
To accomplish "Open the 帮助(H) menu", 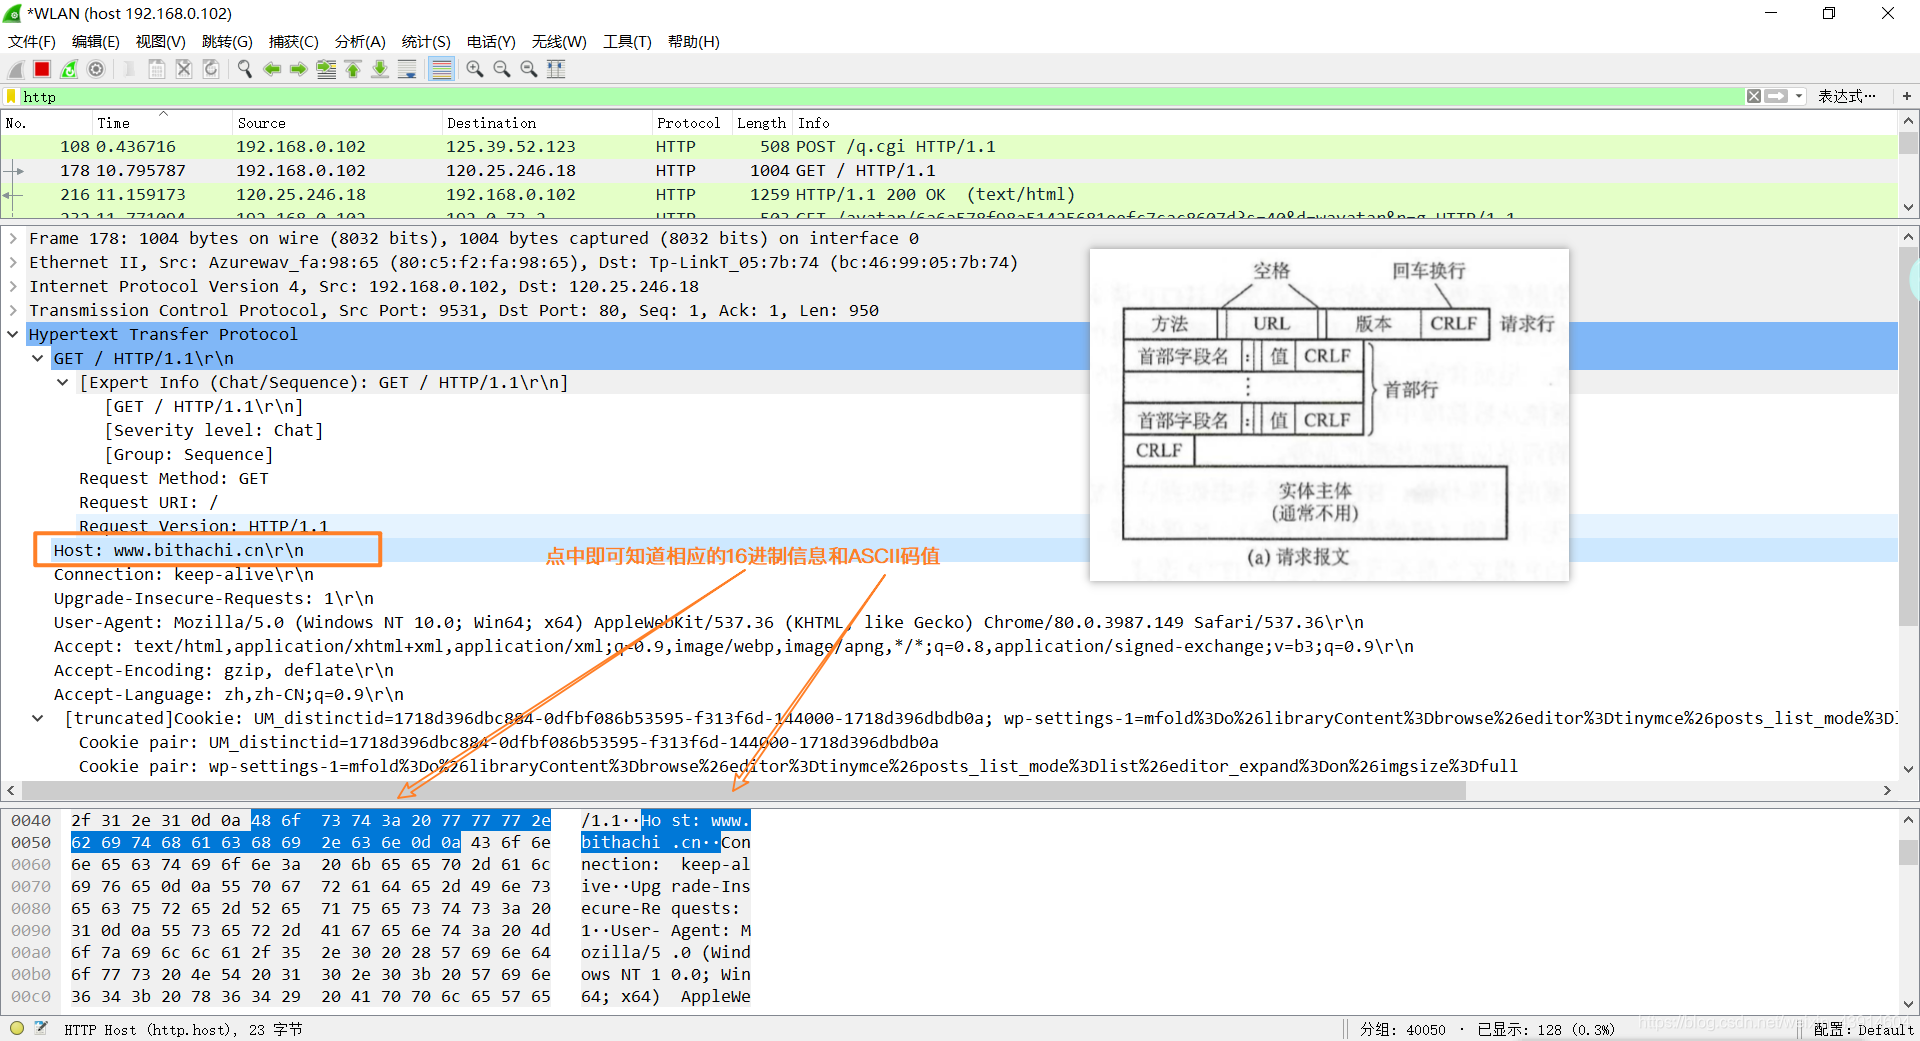I will point(694,41).
